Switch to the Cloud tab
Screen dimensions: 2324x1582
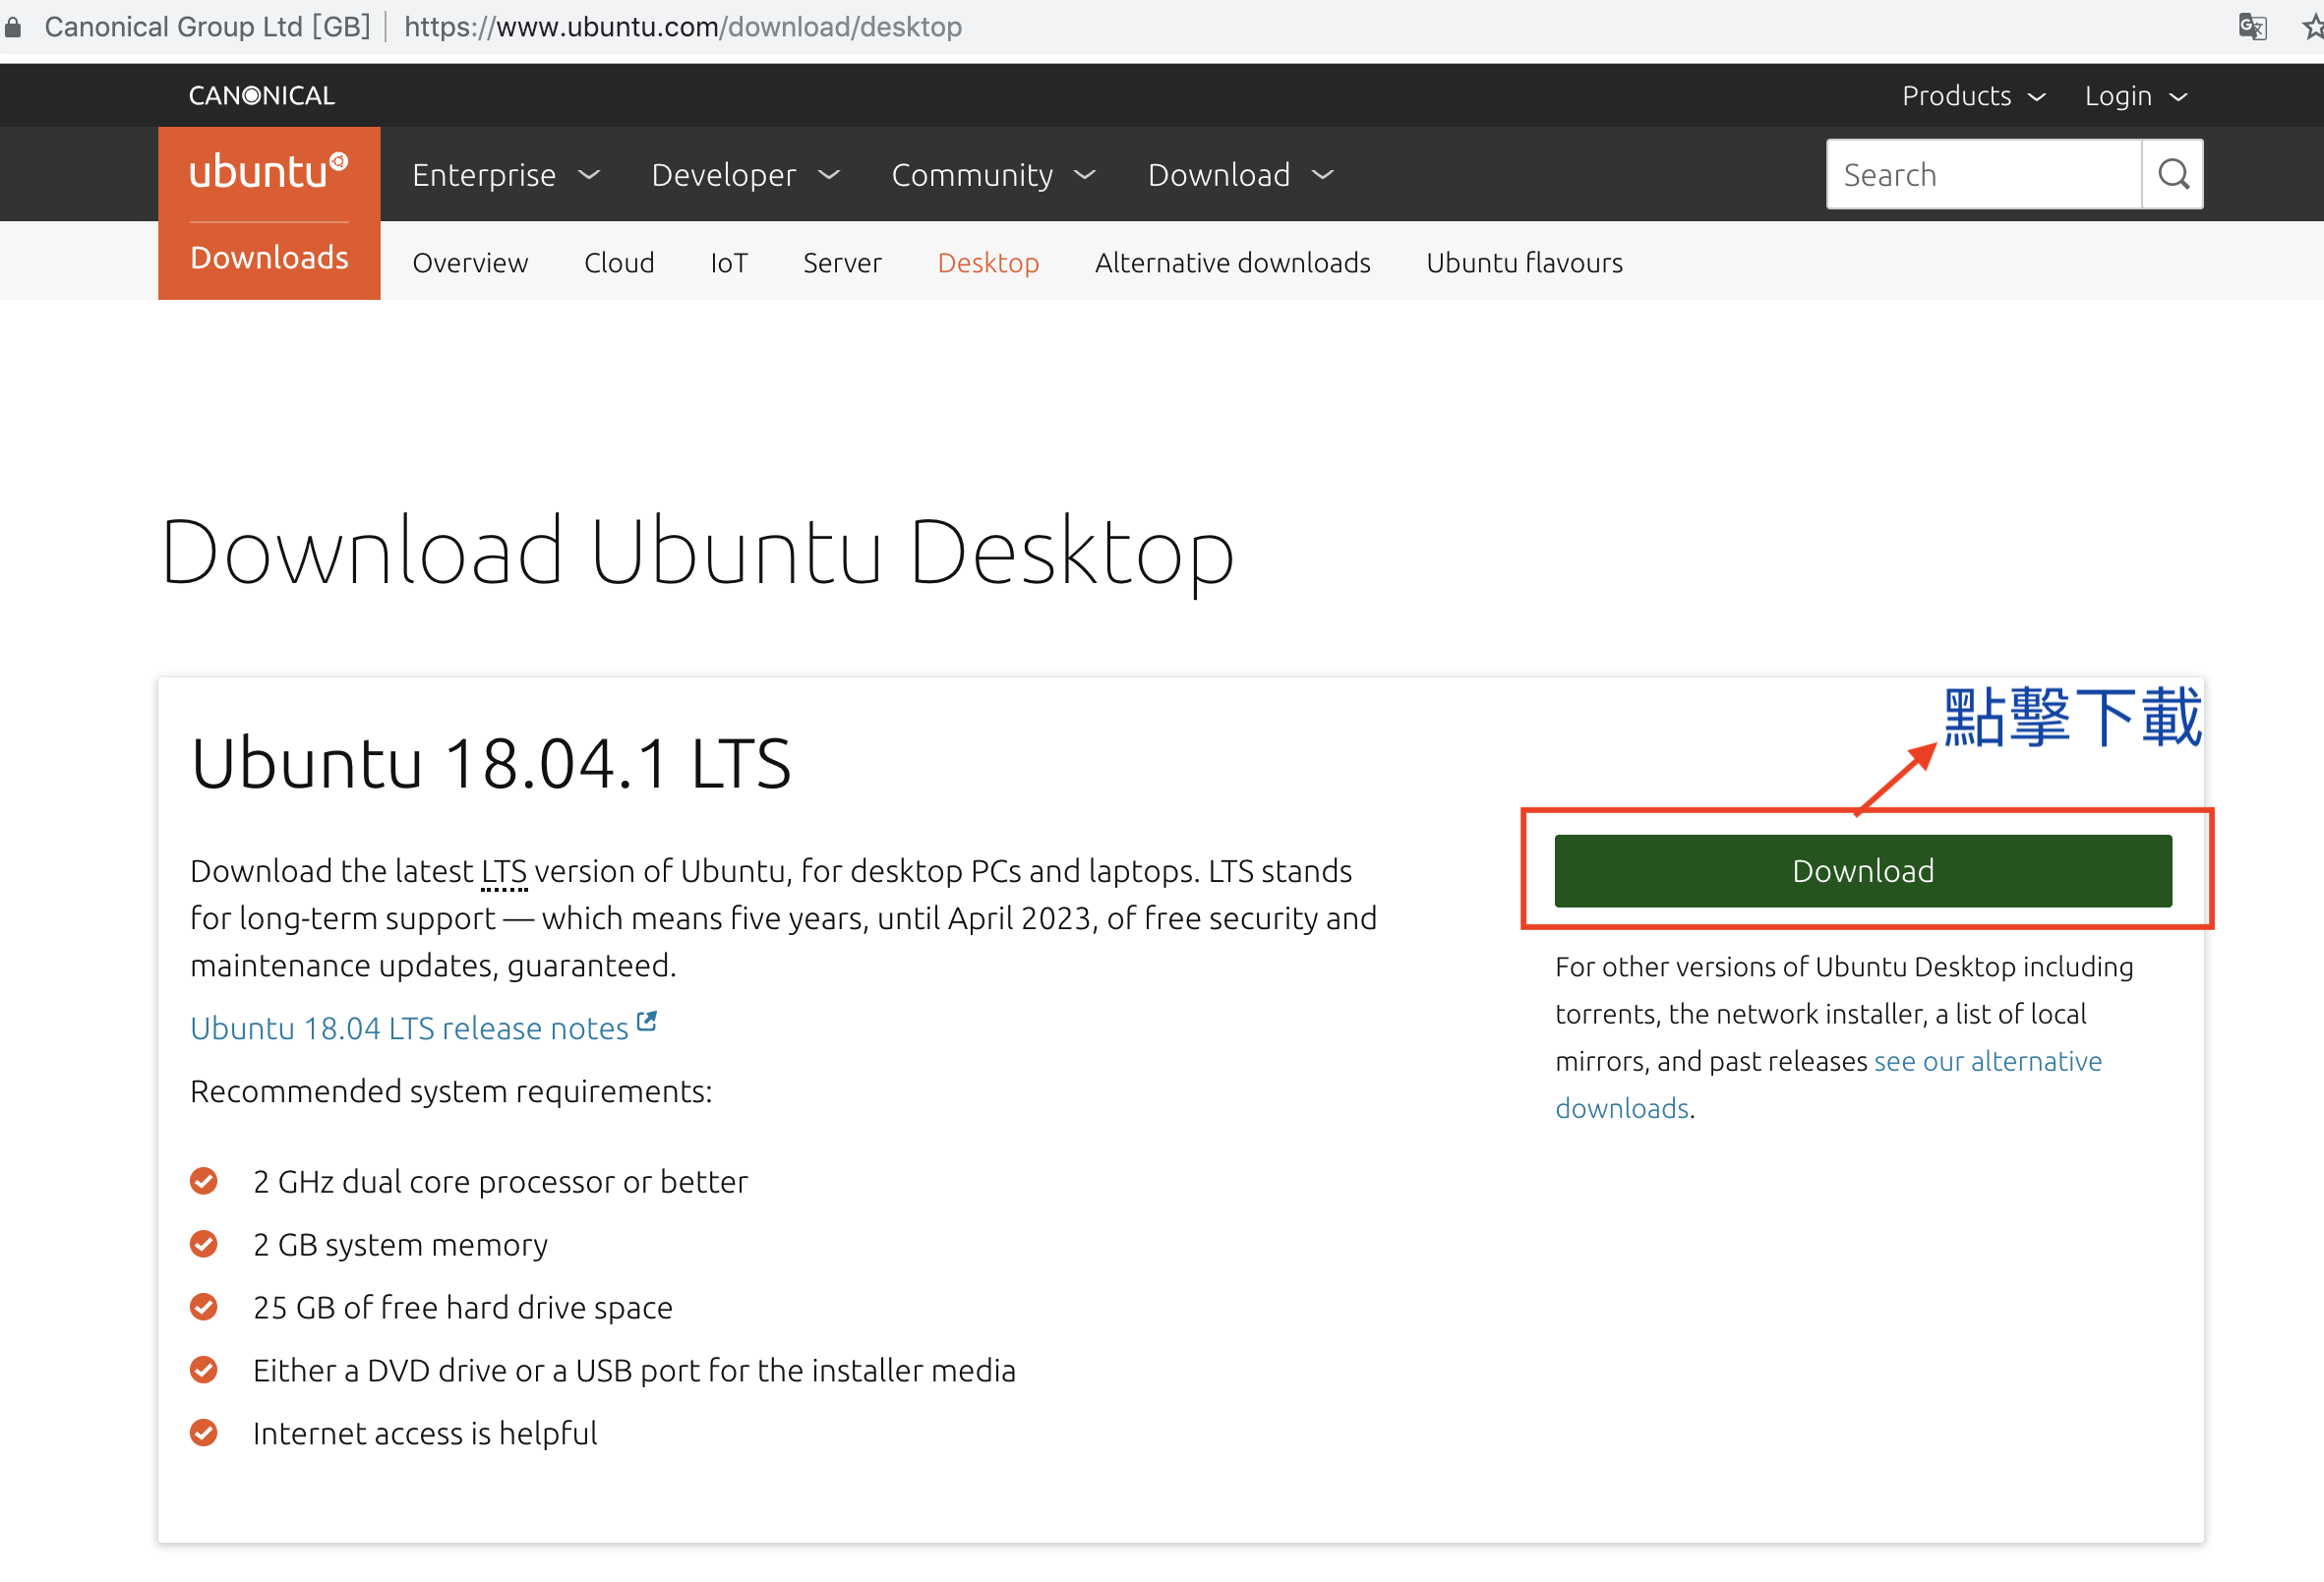619,262
